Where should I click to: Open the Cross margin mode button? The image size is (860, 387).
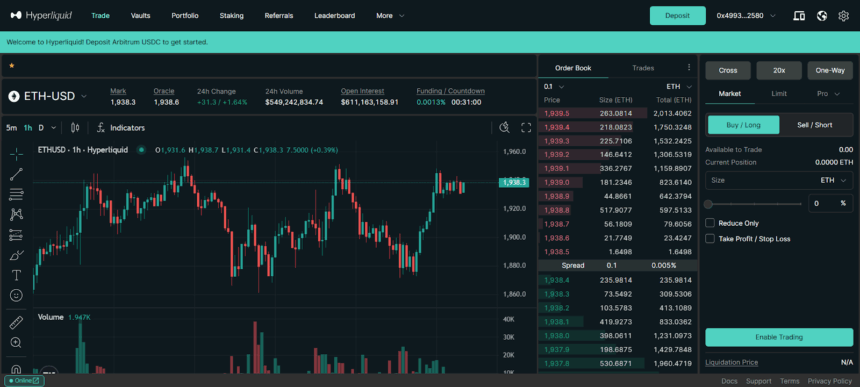[x=728, y=71]
